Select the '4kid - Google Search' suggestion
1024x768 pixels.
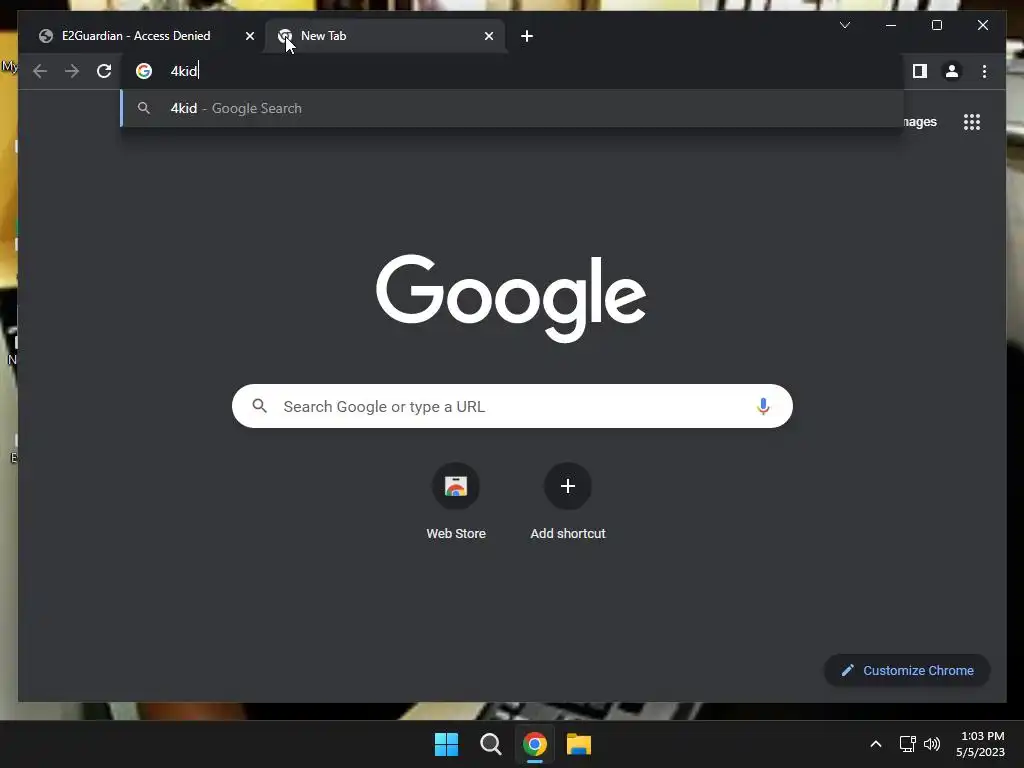coord(512,108)
